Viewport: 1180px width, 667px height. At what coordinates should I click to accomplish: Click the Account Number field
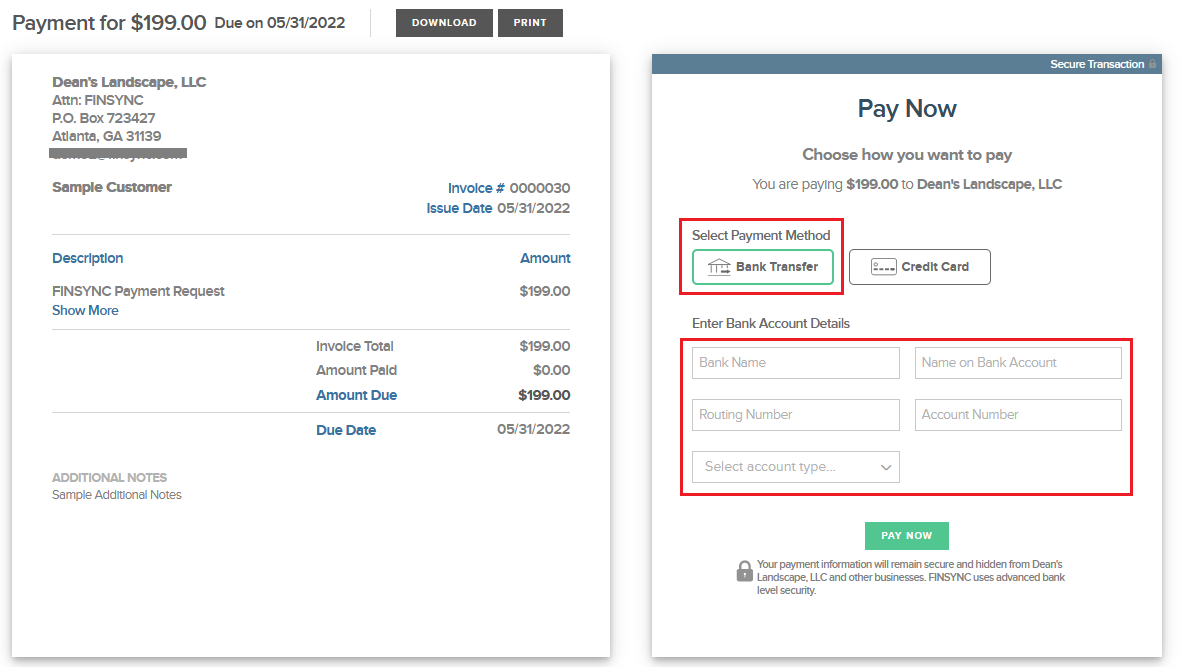pos(1017,414)
